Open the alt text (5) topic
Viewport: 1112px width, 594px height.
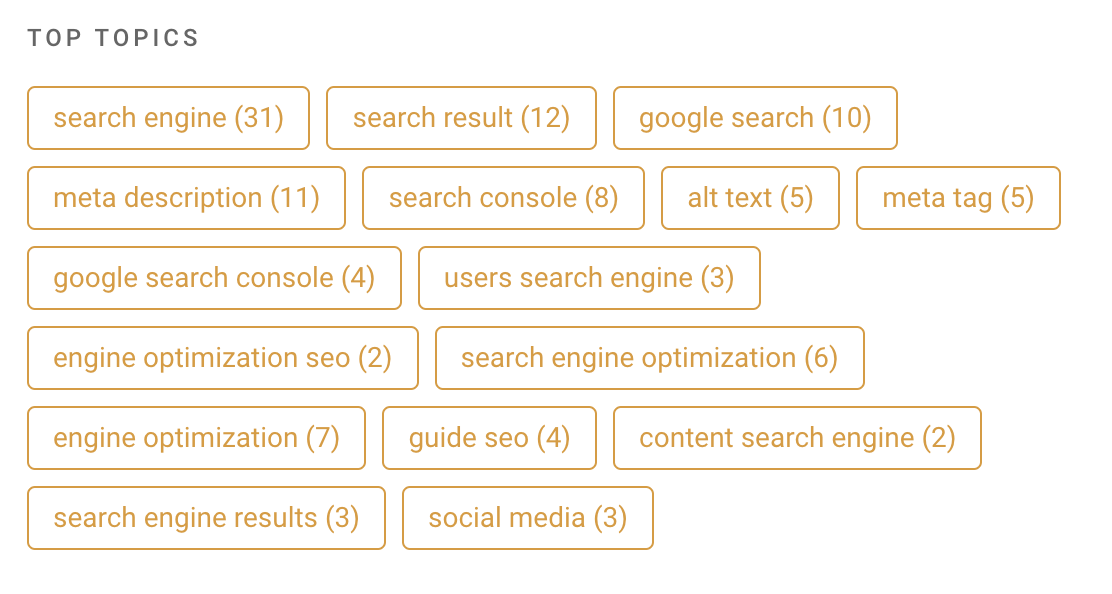(x=750, y=198)
